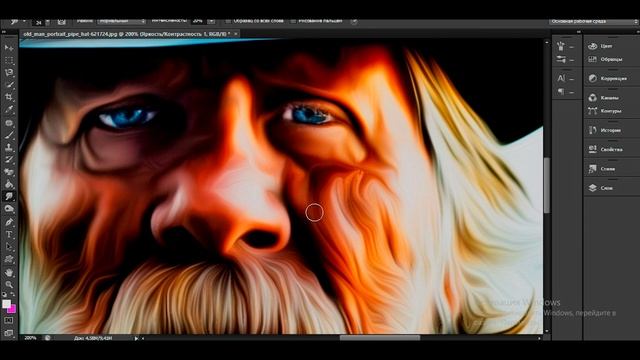Viewport: 640px width, 360px height.
Task: Select the Lasso tool
Action: [x=9, y=73]
